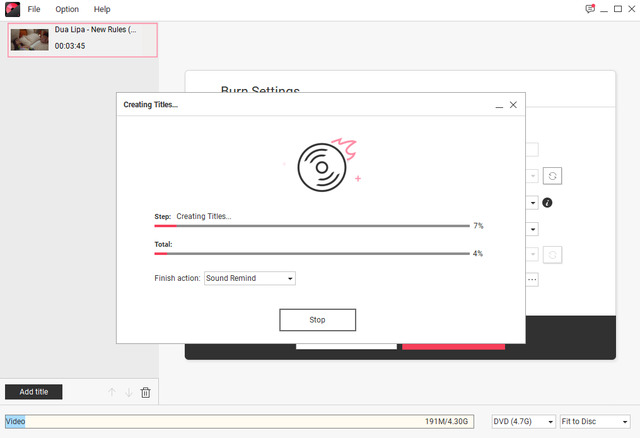
Task: Click the Step progress bar
Action: (x=311, y=226)
